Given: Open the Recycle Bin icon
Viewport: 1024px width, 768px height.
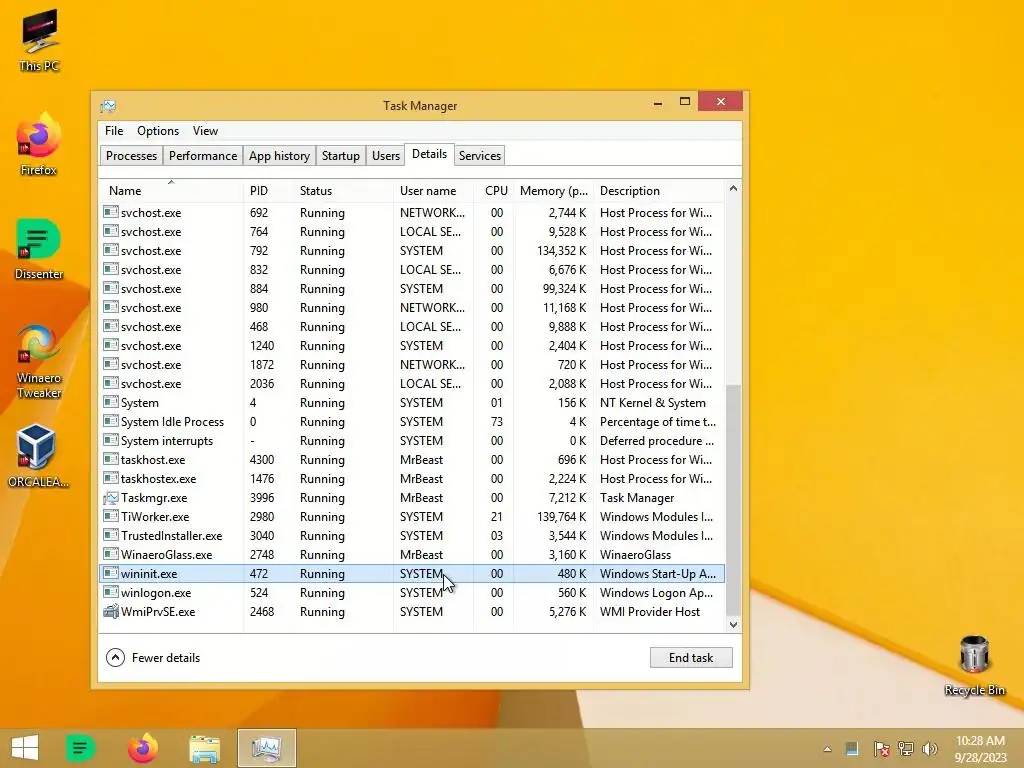Looking at the screenshot, I should click(x=974, y=665).
